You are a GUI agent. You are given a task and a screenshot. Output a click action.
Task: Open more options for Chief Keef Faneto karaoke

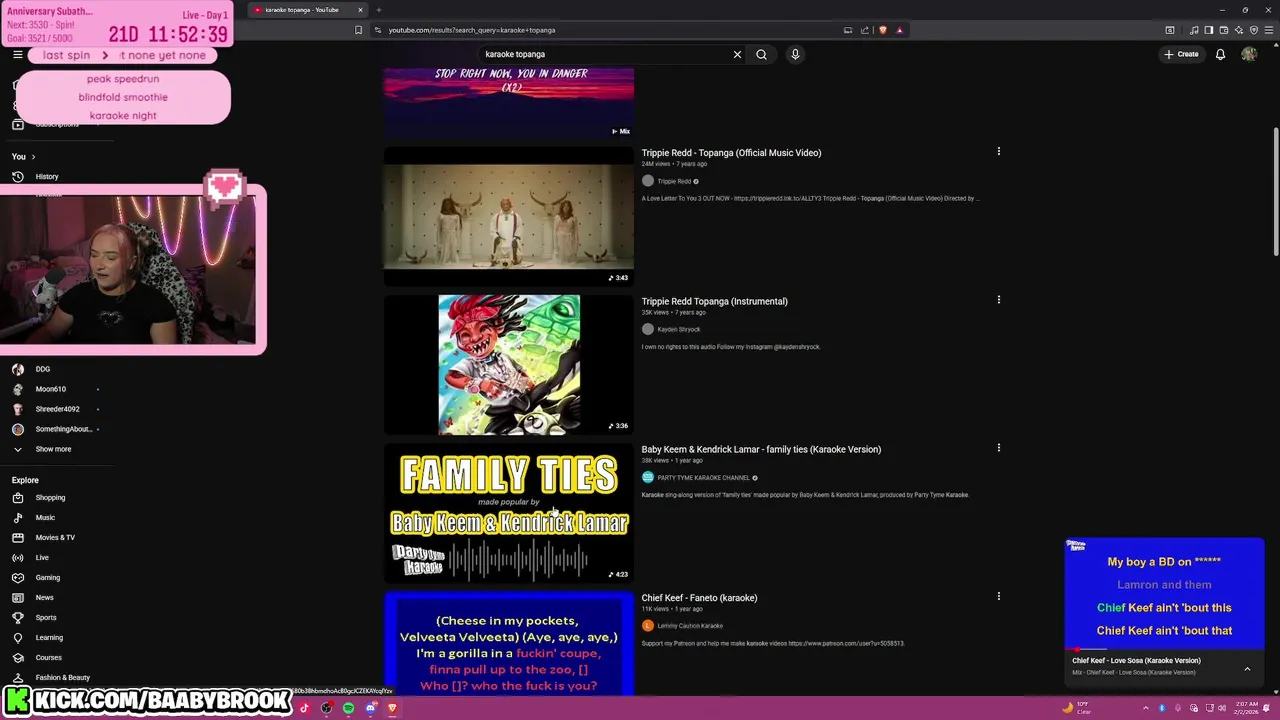click(x=998, y=596)
